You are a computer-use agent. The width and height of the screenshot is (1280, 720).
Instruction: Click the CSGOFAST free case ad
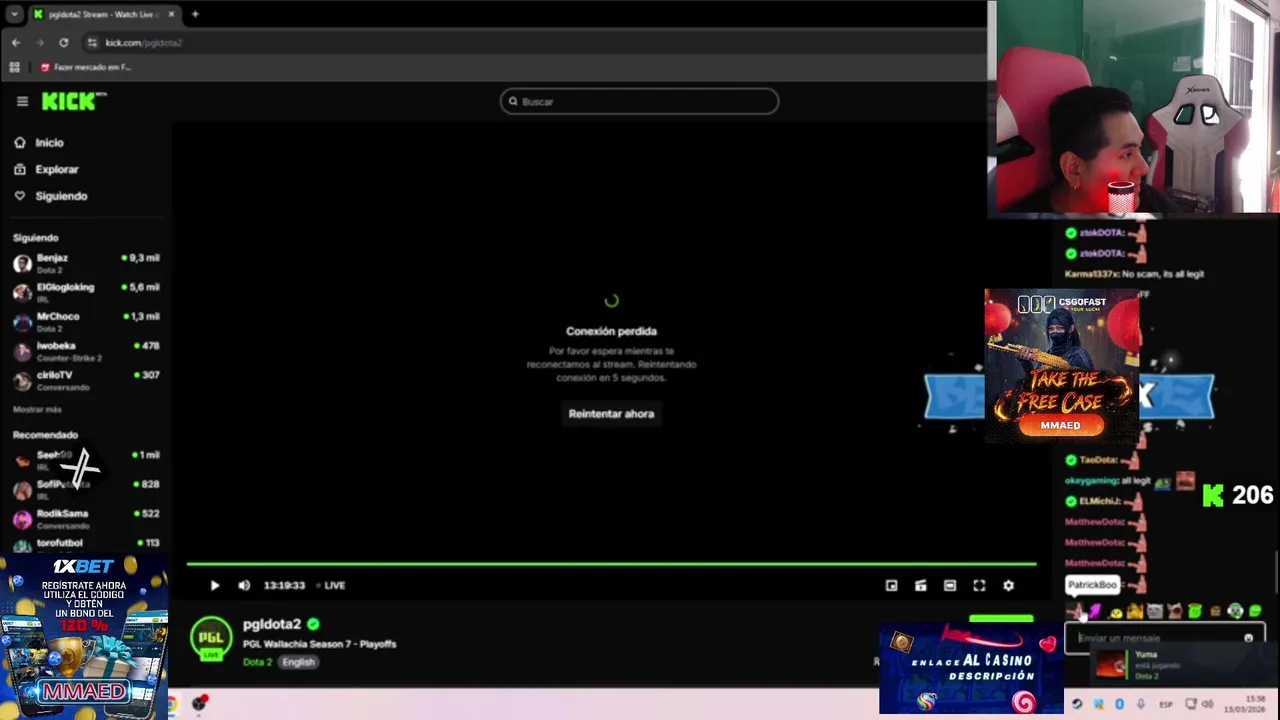(x=1061, y=366)
